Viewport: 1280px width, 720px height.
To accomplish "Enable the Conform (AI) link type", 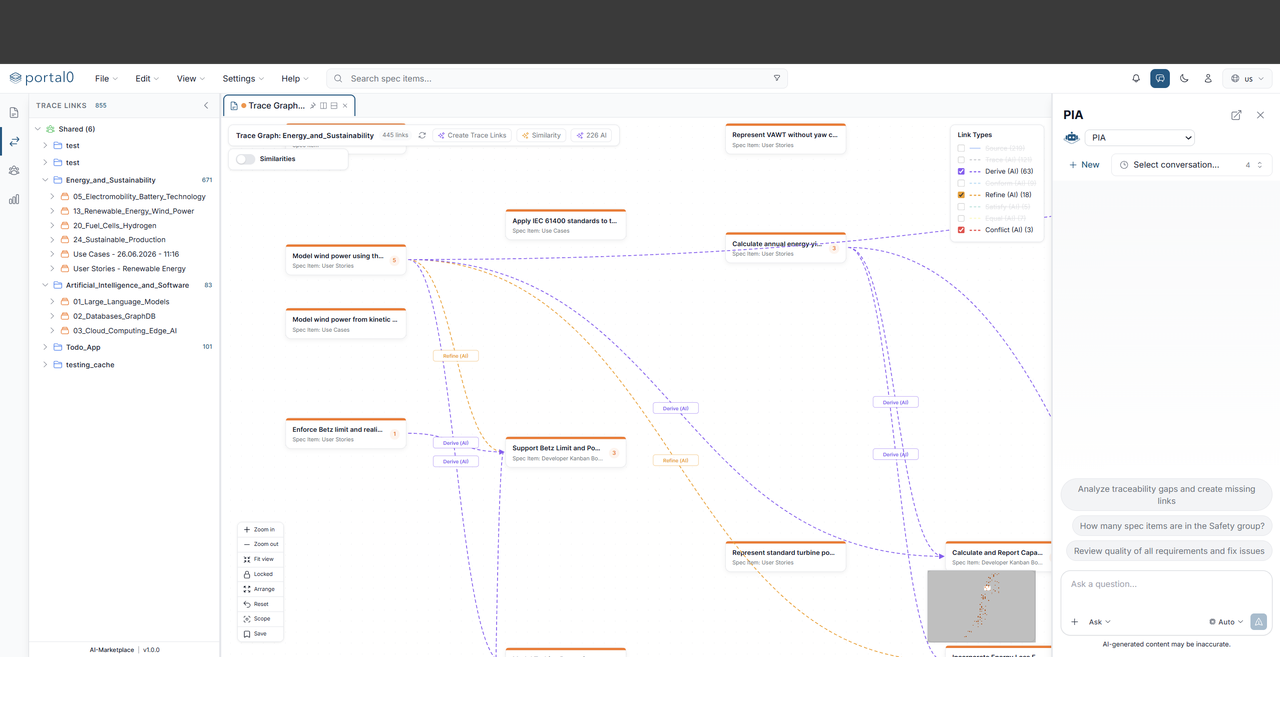I will click(x=961, y=183).
